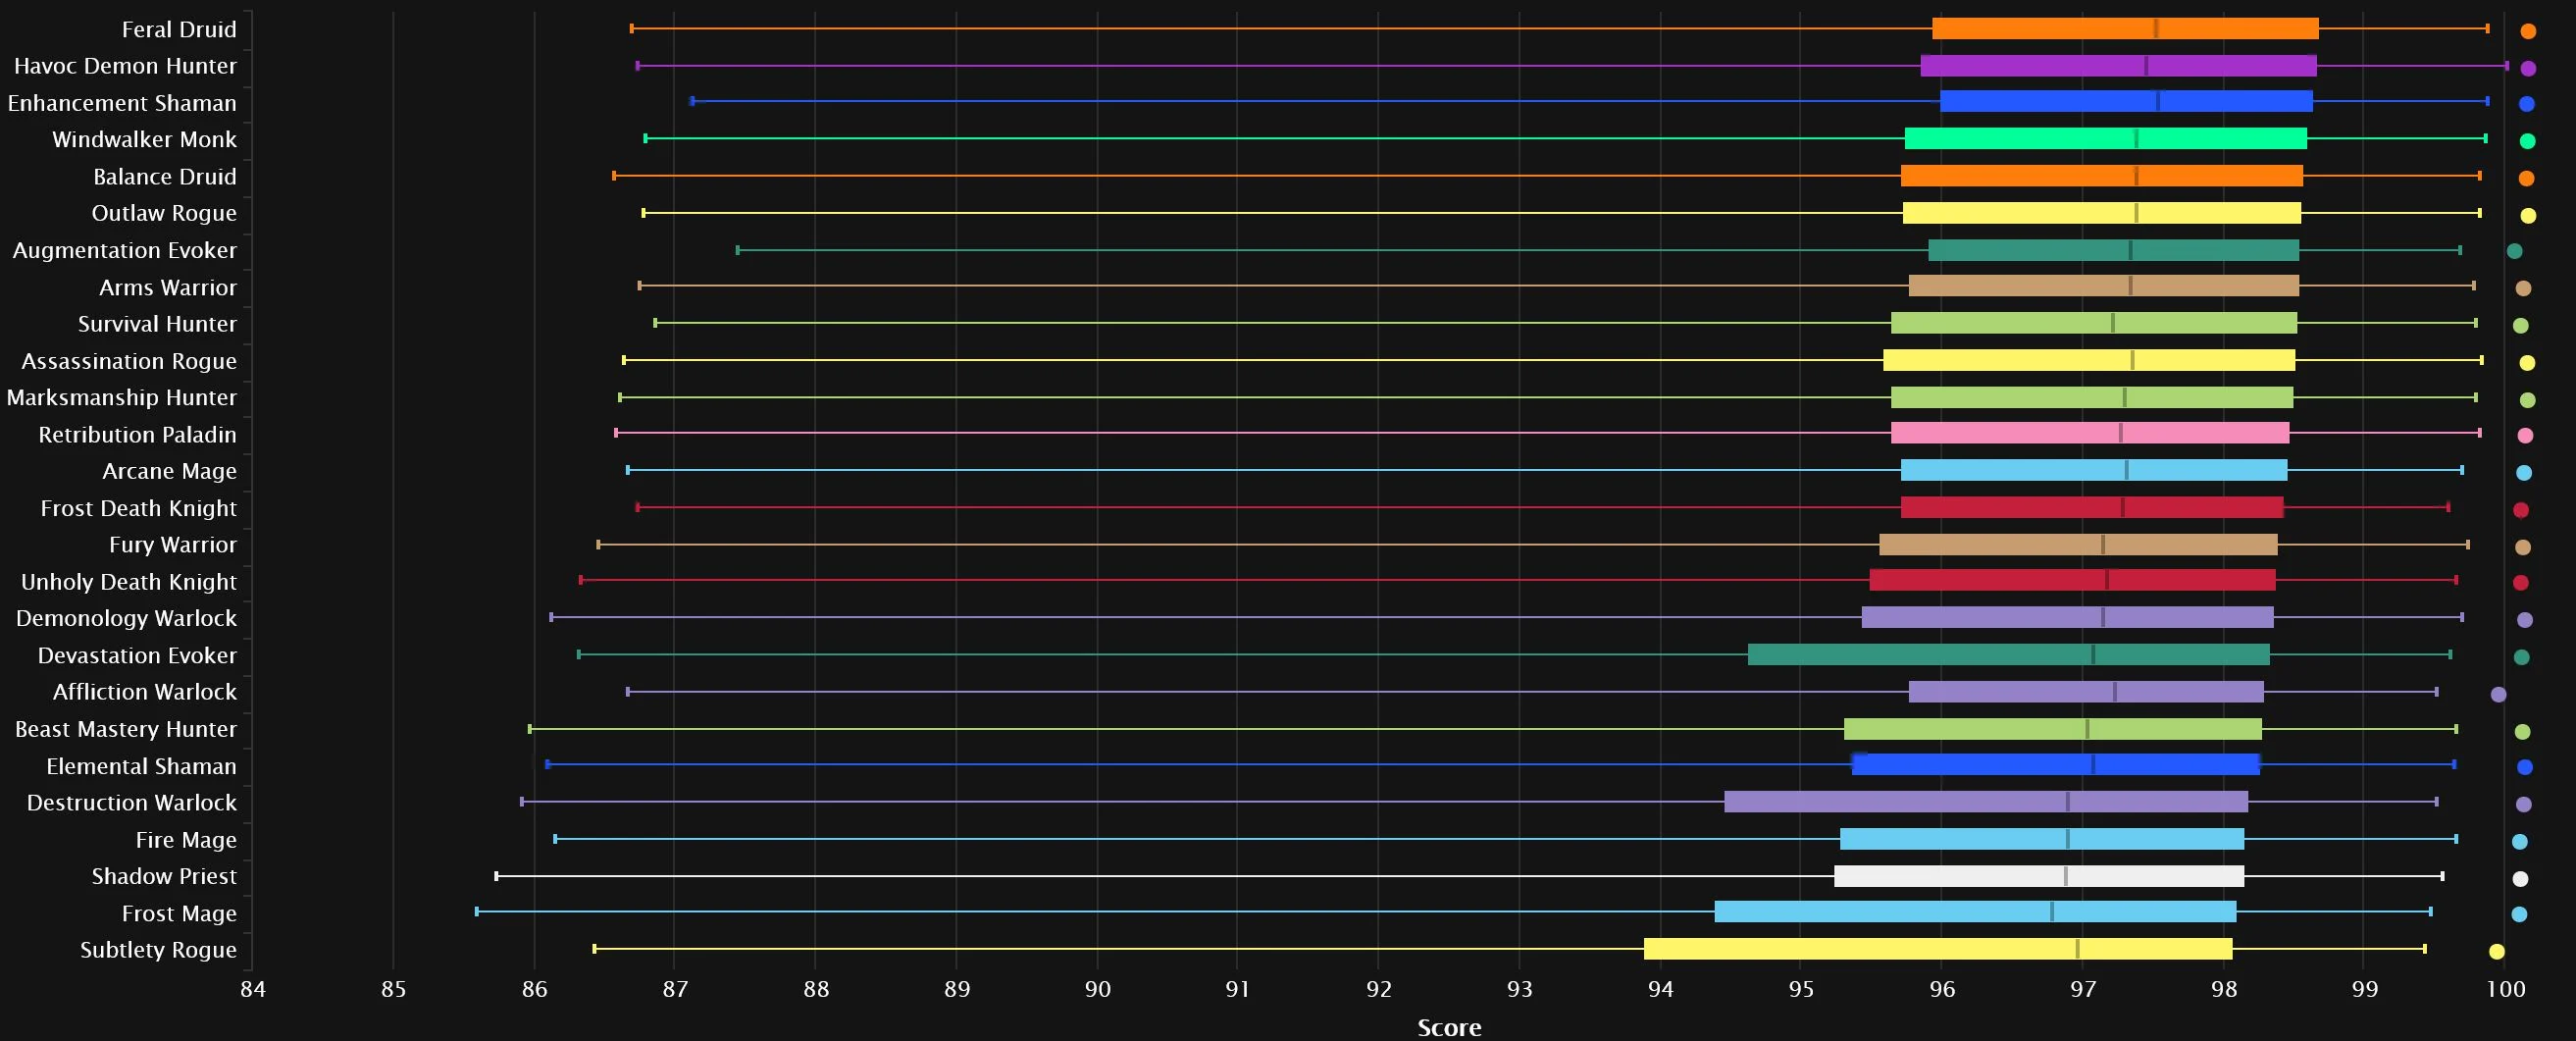The height and width of the screenshot is (1041, 2576).
Task: Click the Havoc Demon Hunter outlier dot
Action: 2528,69
